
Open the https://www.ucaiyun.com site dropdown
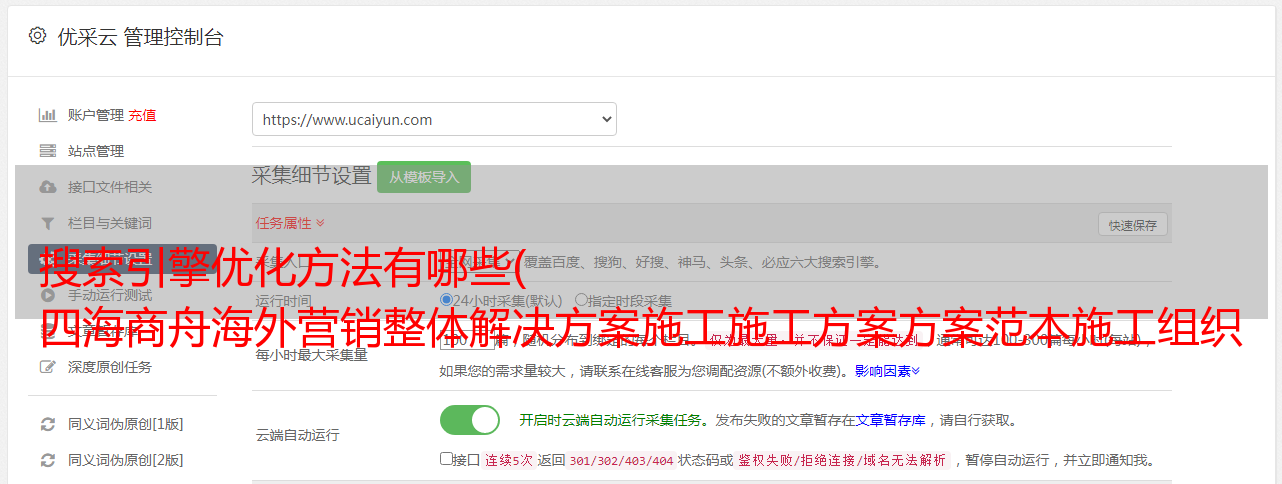click(x=434, y=119)
